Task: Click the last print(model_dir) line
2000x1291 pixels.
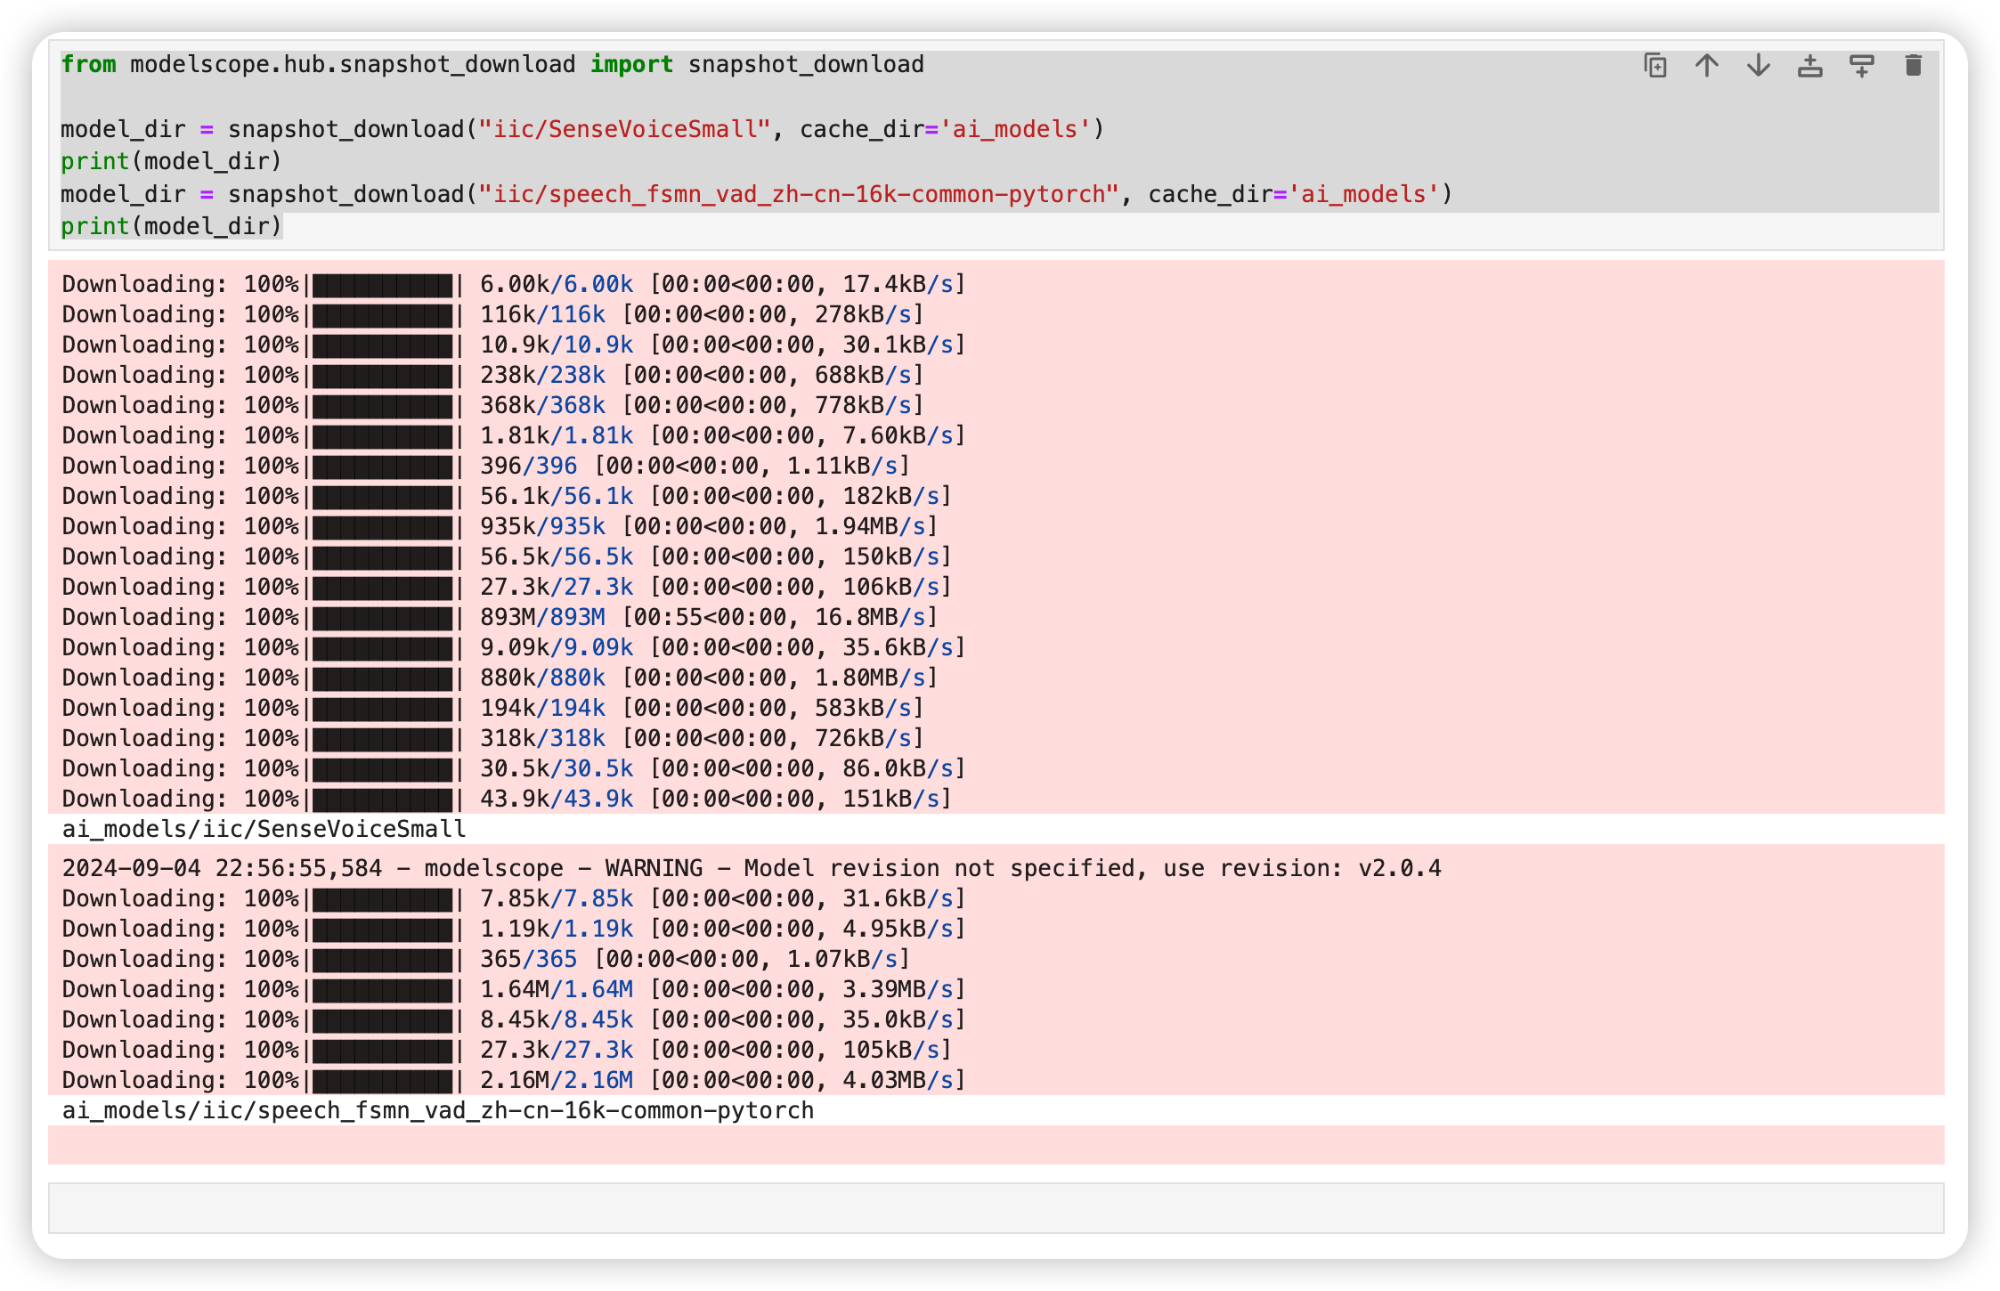Action: pyautogui.click(x=171, y=227)
